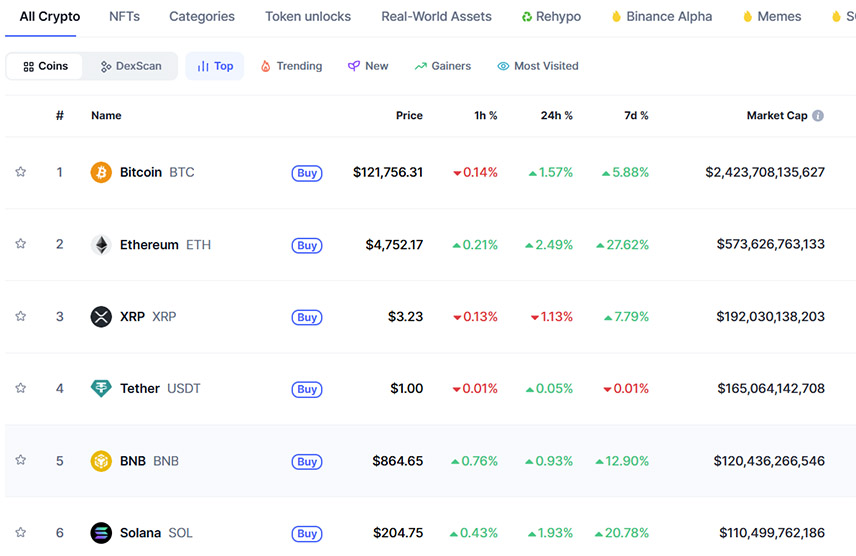
Task: Toggle the Tether watchlist star
Action: click(x=21, y=388)
